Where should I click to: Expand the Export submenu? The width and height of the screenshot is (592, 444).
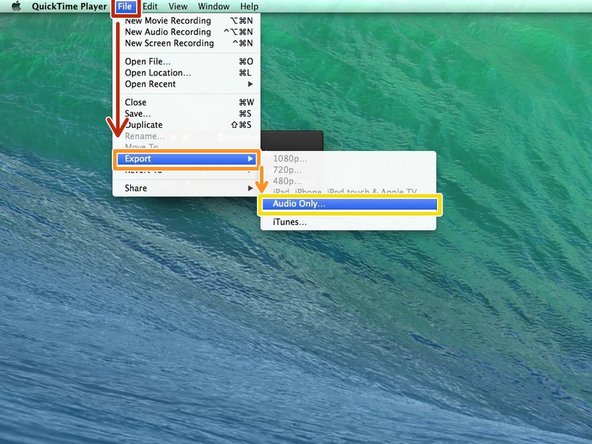(x=187, y=159)
